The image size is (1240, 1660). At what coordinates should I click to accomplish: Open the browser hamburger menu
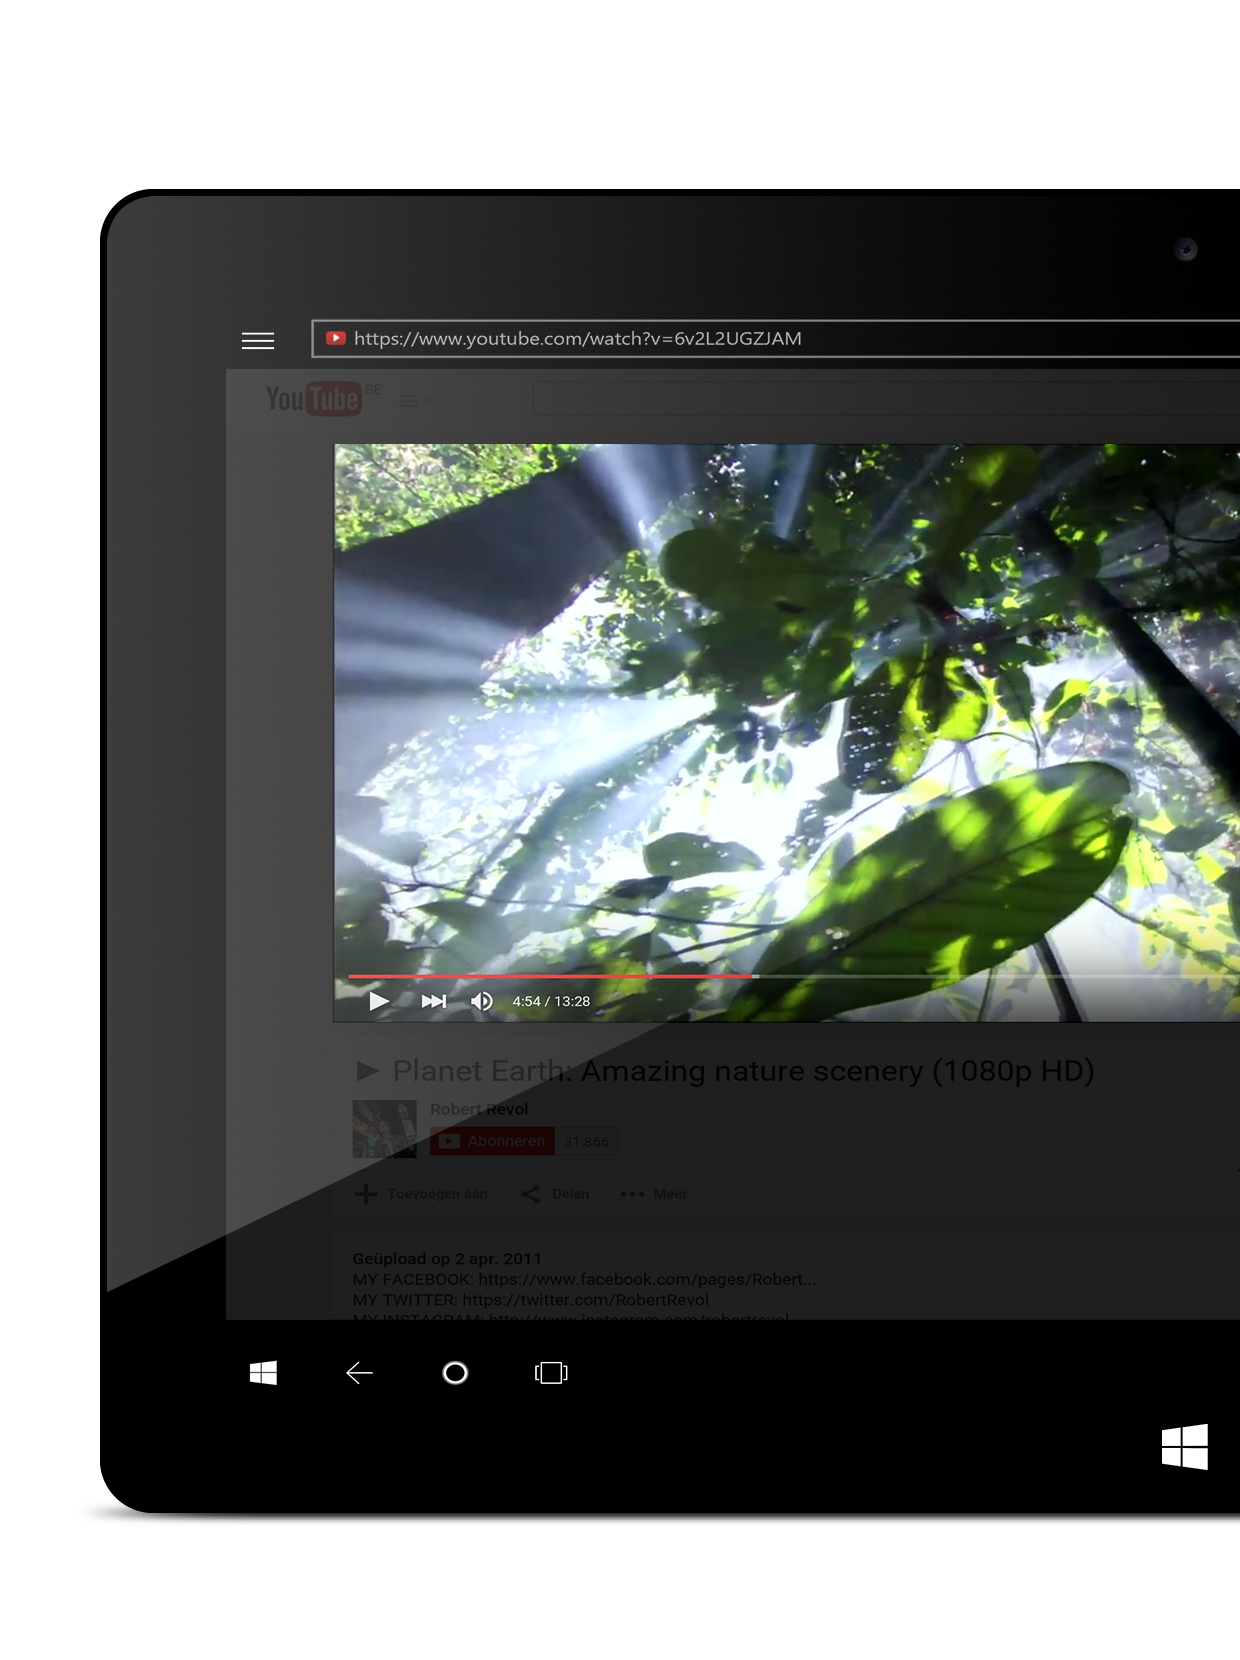[258, 341]
